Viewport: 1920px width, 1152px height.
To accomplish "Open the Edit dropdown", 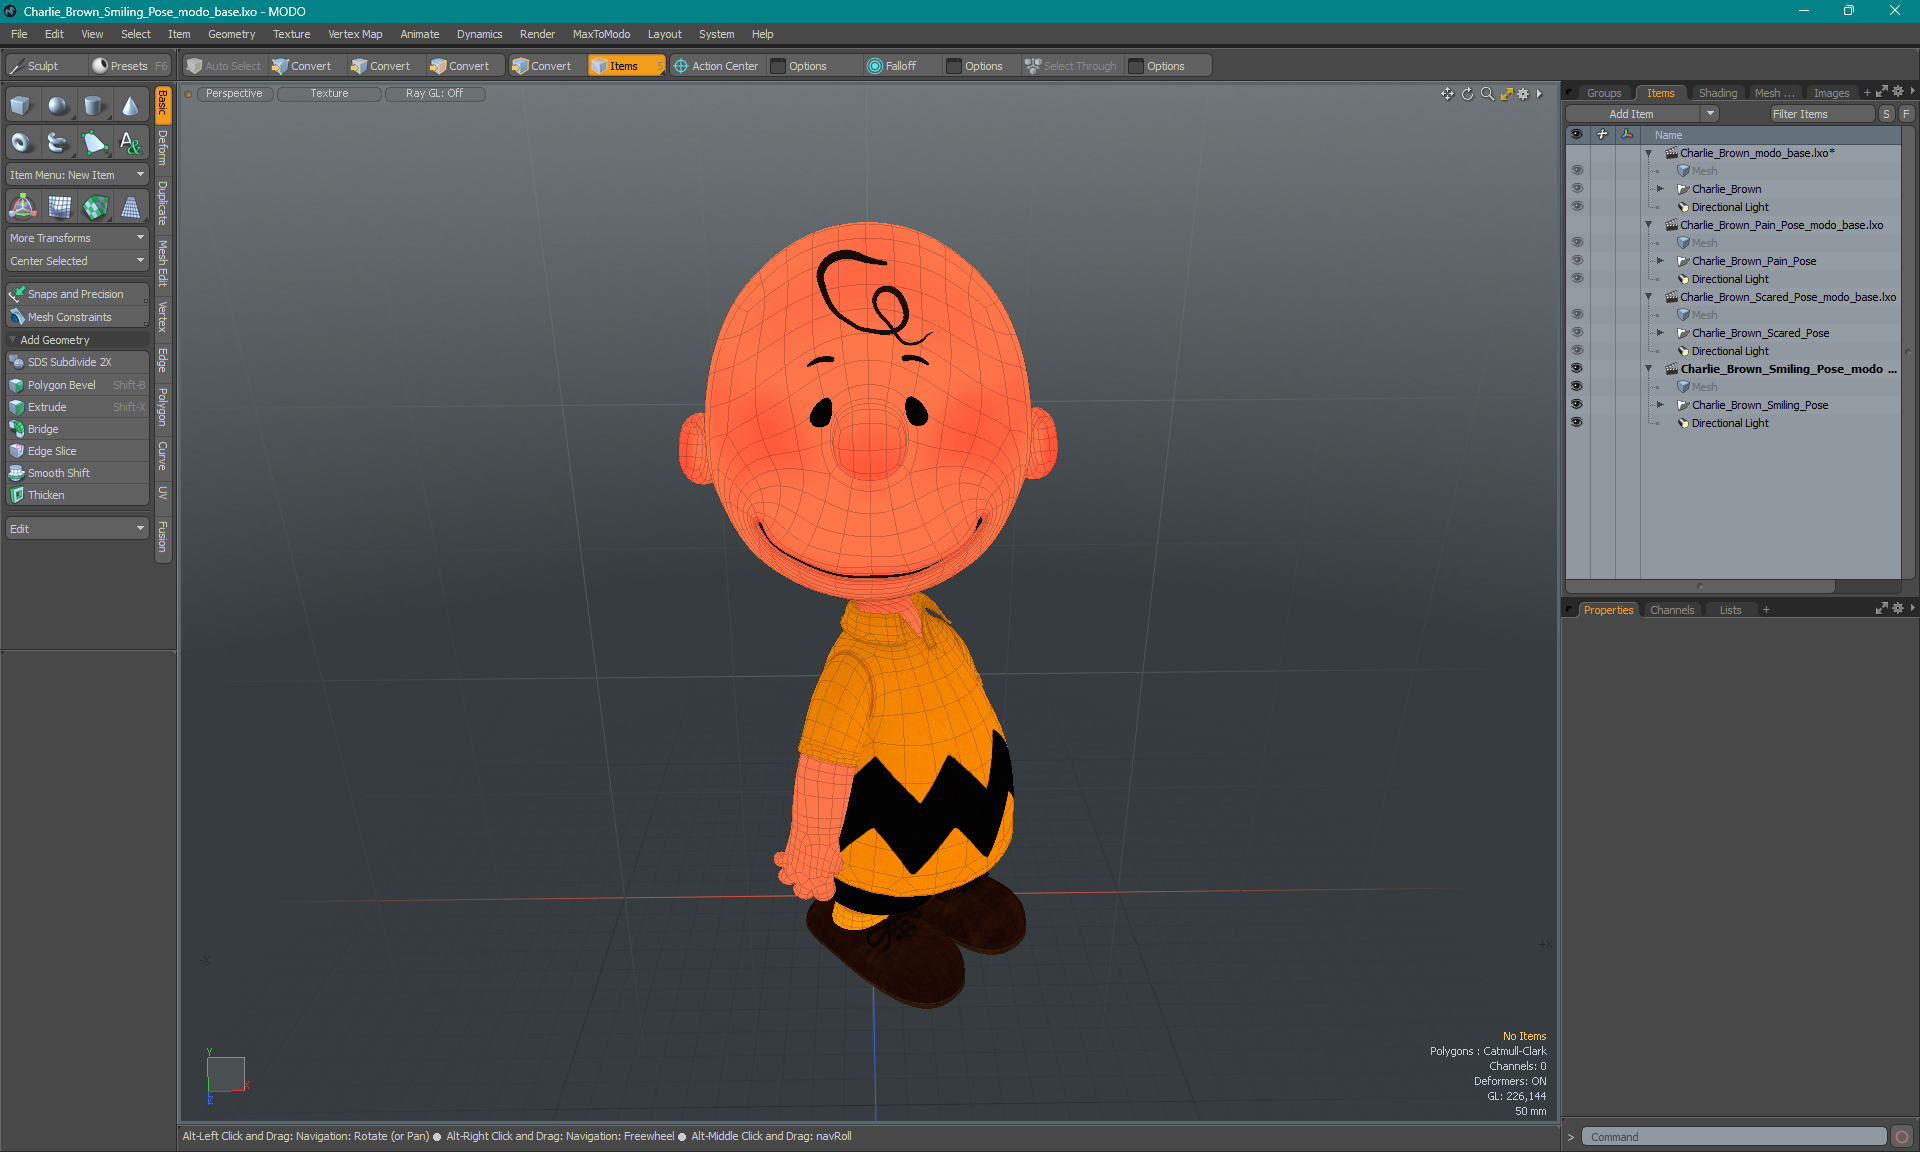I will pos(77,529).
